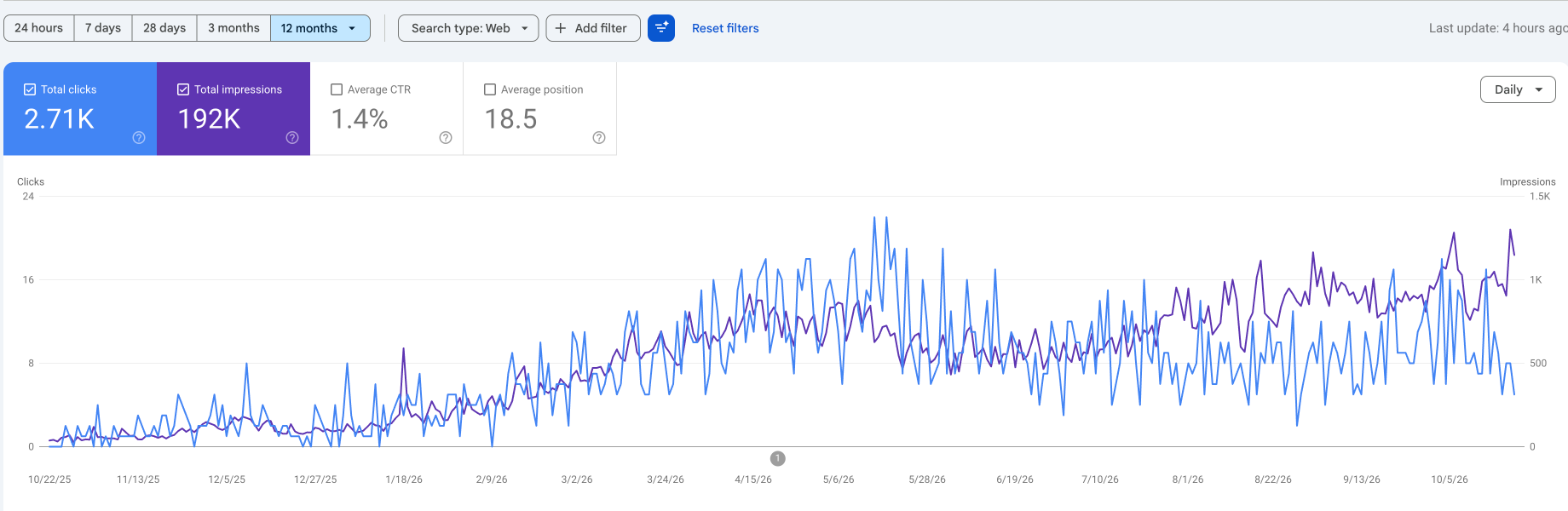Open the help icon on Average CTR card
This screenshot has height=511, width=1568.
click(446, 138)
